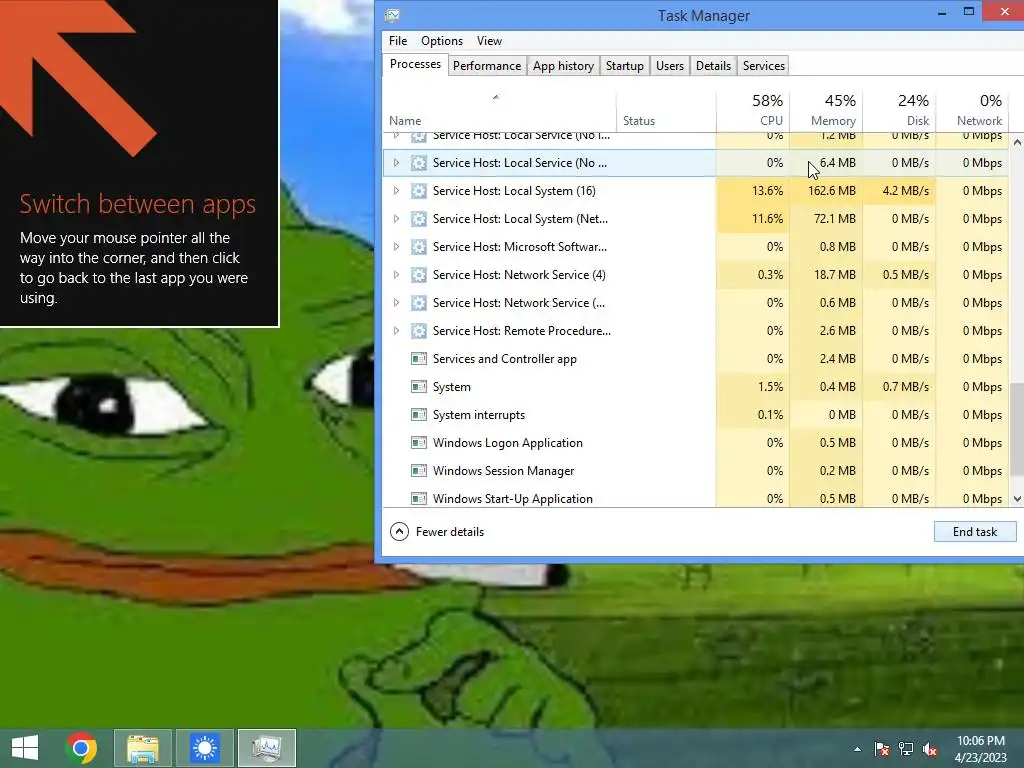Select the System interrupts row name
Image resolution: width=1024 pixels, height=768 pixels.
click(479, 415)
